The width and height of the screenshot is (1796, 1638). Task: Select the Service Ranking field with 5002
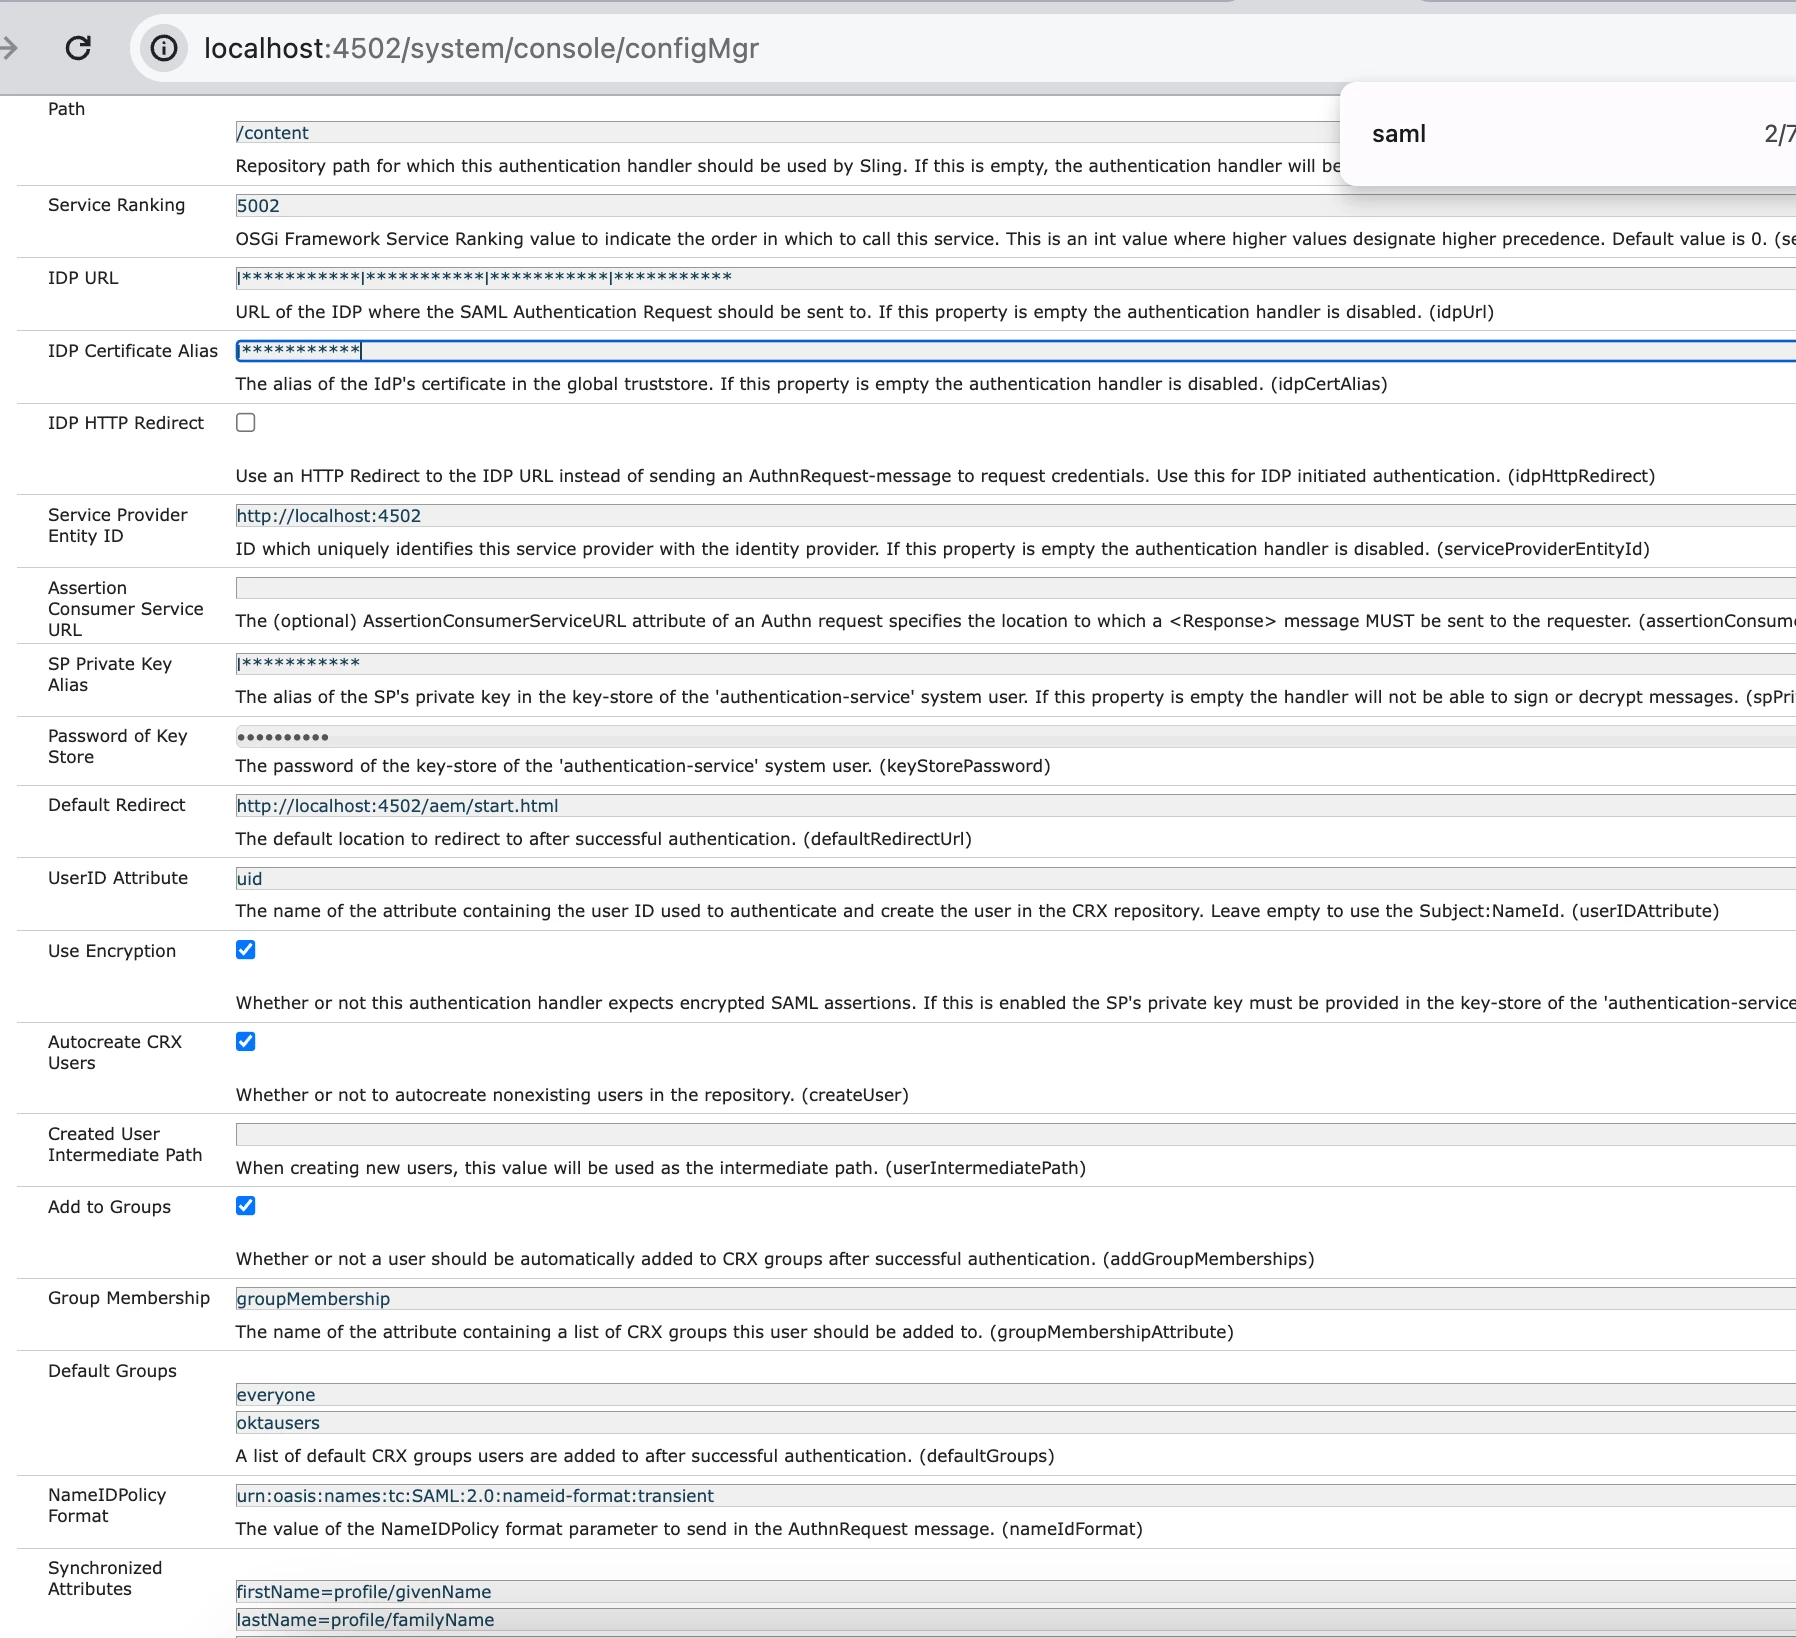tap(1015, 206)
